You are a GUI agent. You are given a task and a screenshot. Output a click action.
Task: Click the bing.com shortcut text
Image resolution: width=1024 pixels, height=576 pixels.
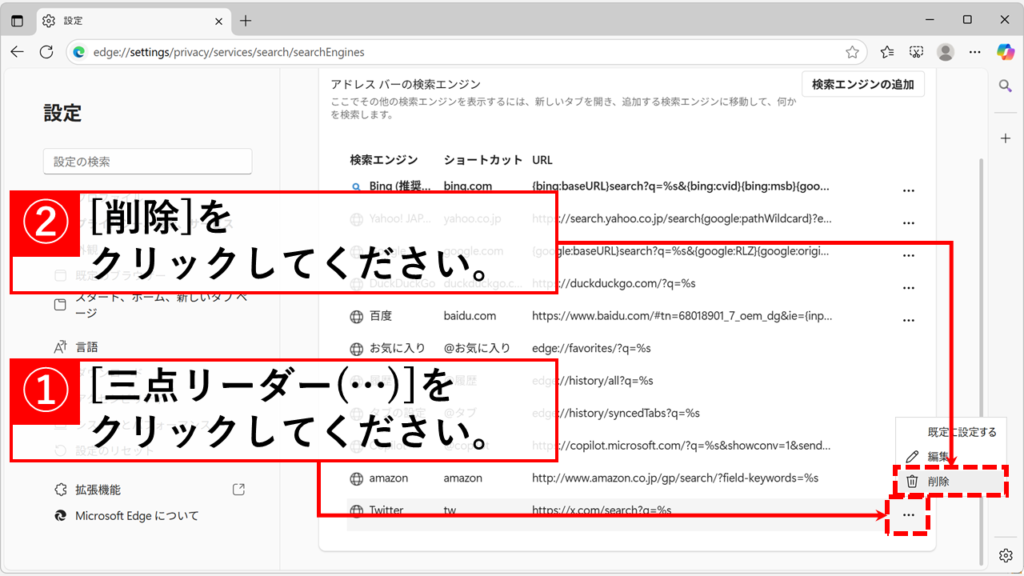pos(468,186)
